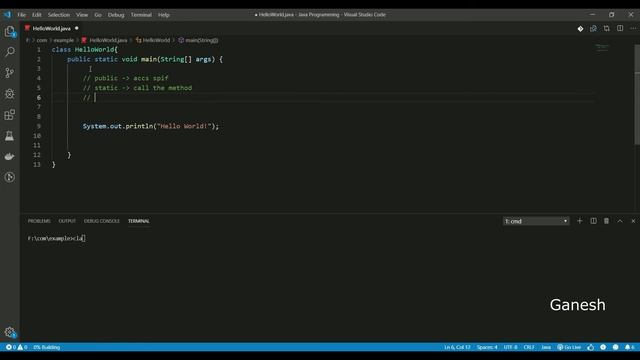Click the first round icon after thumbs-up in status bar
This screenshot has width=640, height=360.
[603, 347]
